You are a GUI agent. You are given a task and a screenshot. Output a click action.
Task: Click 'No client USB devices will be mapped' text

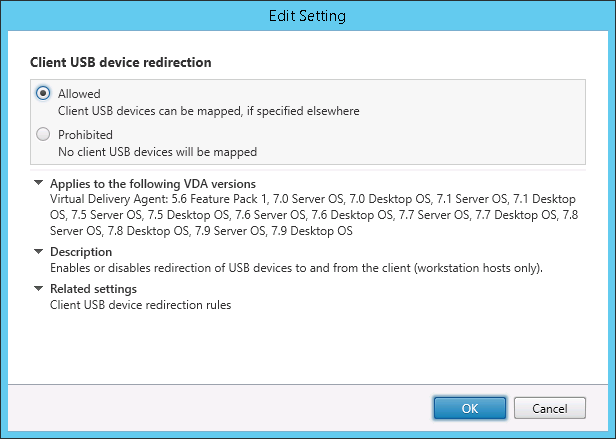pos(154,152)
